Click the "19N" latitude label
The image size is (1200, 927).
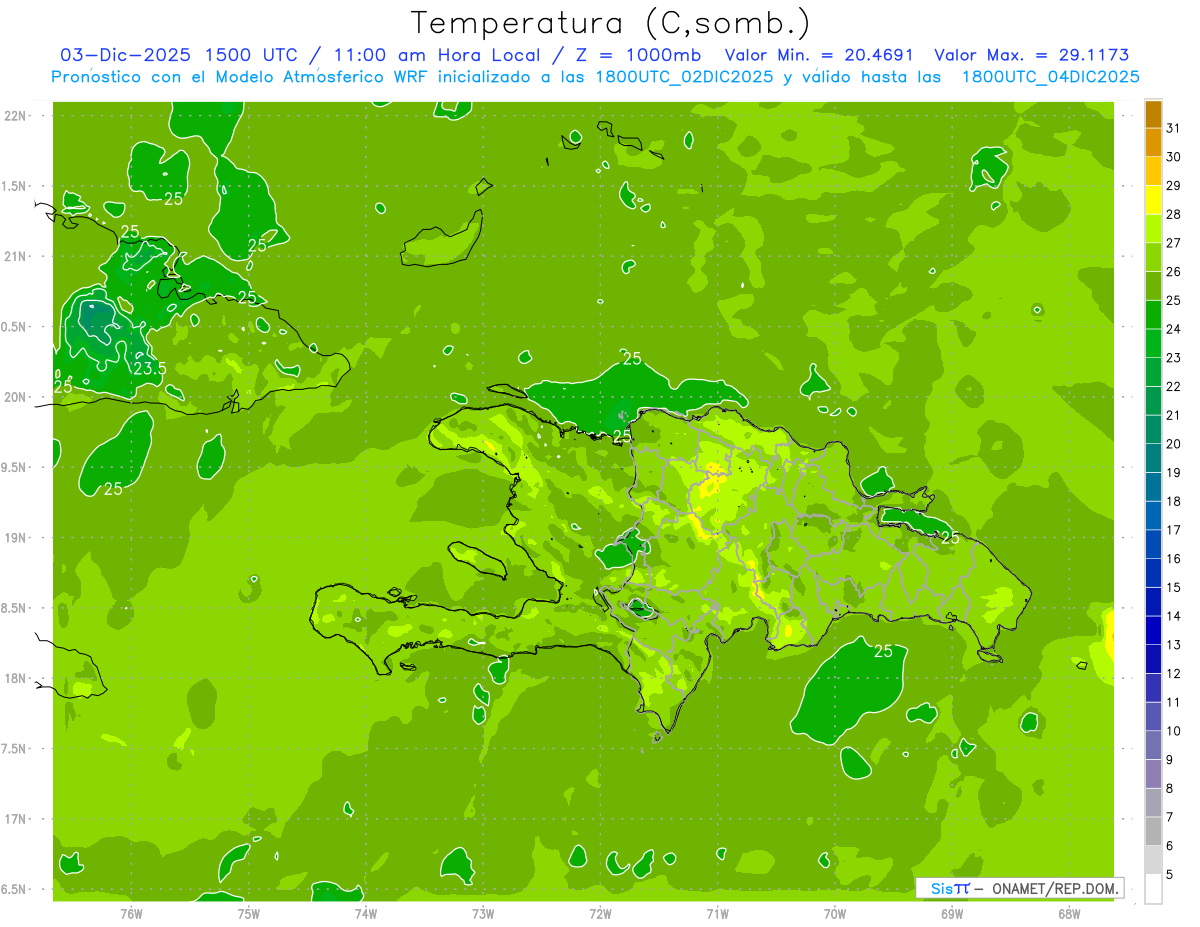[15, 538]
